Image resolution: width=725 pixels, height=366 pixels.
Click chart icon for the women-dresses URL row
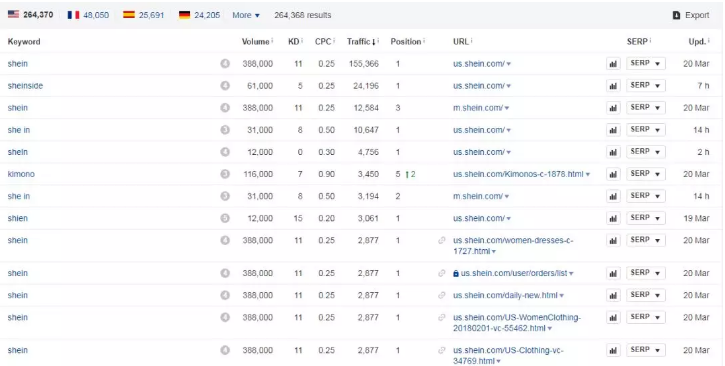613,240
